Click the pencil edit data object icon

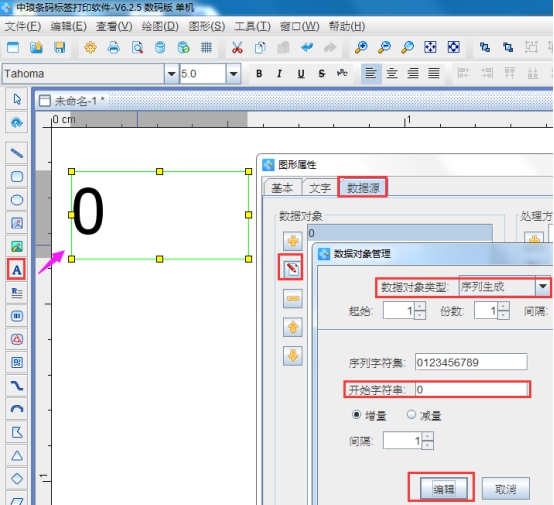point(292,269)
